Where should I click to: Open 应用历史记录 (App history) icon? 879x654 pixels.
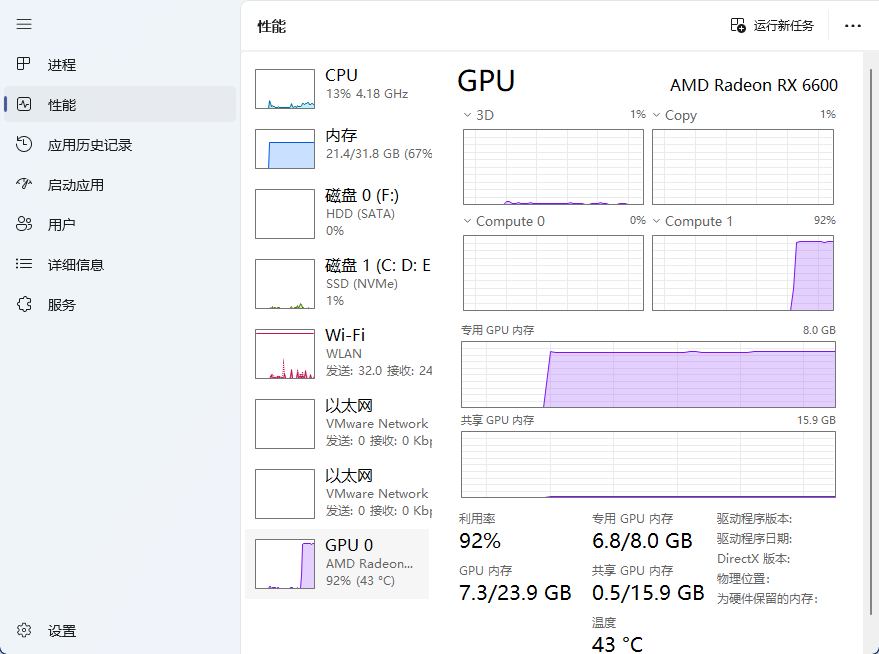(x=25, y=145)
